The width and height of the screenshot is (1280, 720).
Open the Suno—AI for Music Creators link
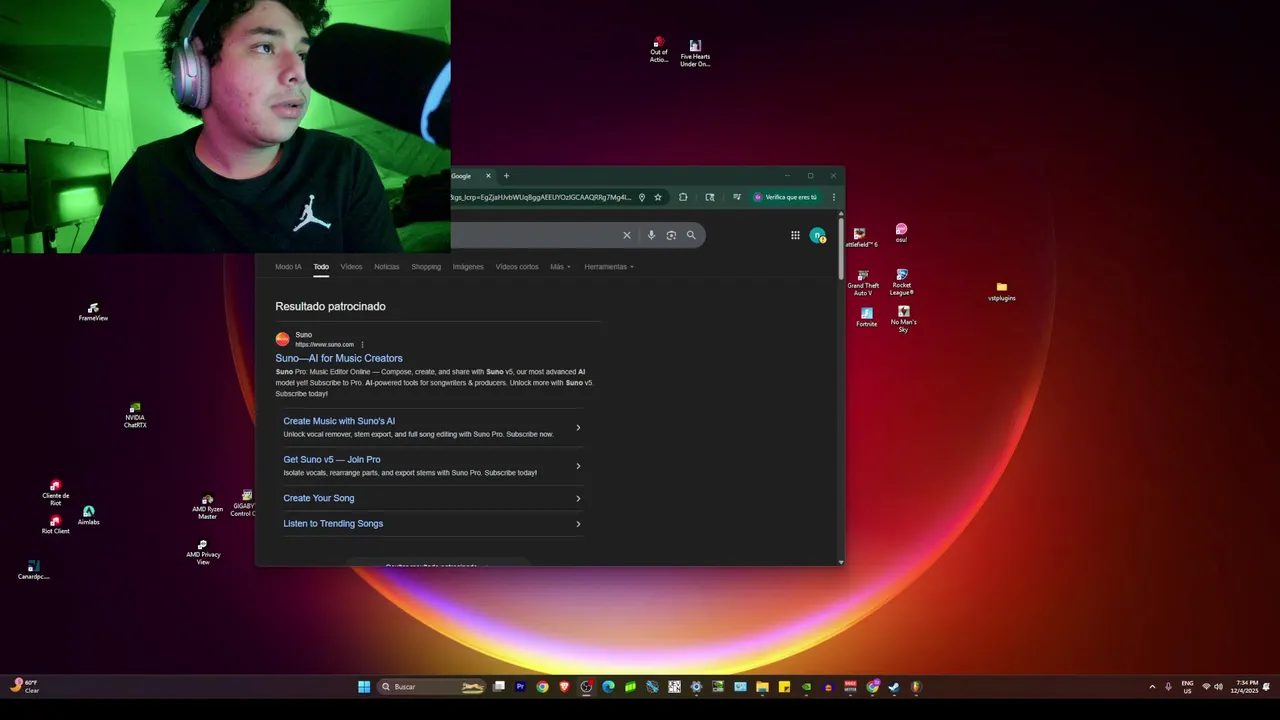click(339, 358)
